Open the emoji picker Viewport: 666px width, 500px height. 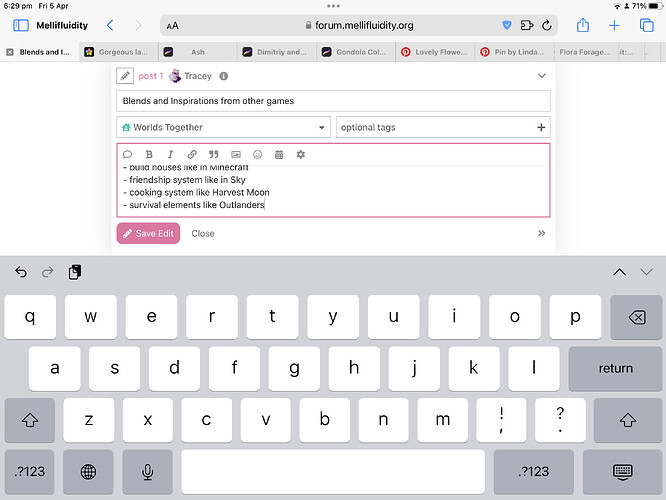[x=257, y=154]
